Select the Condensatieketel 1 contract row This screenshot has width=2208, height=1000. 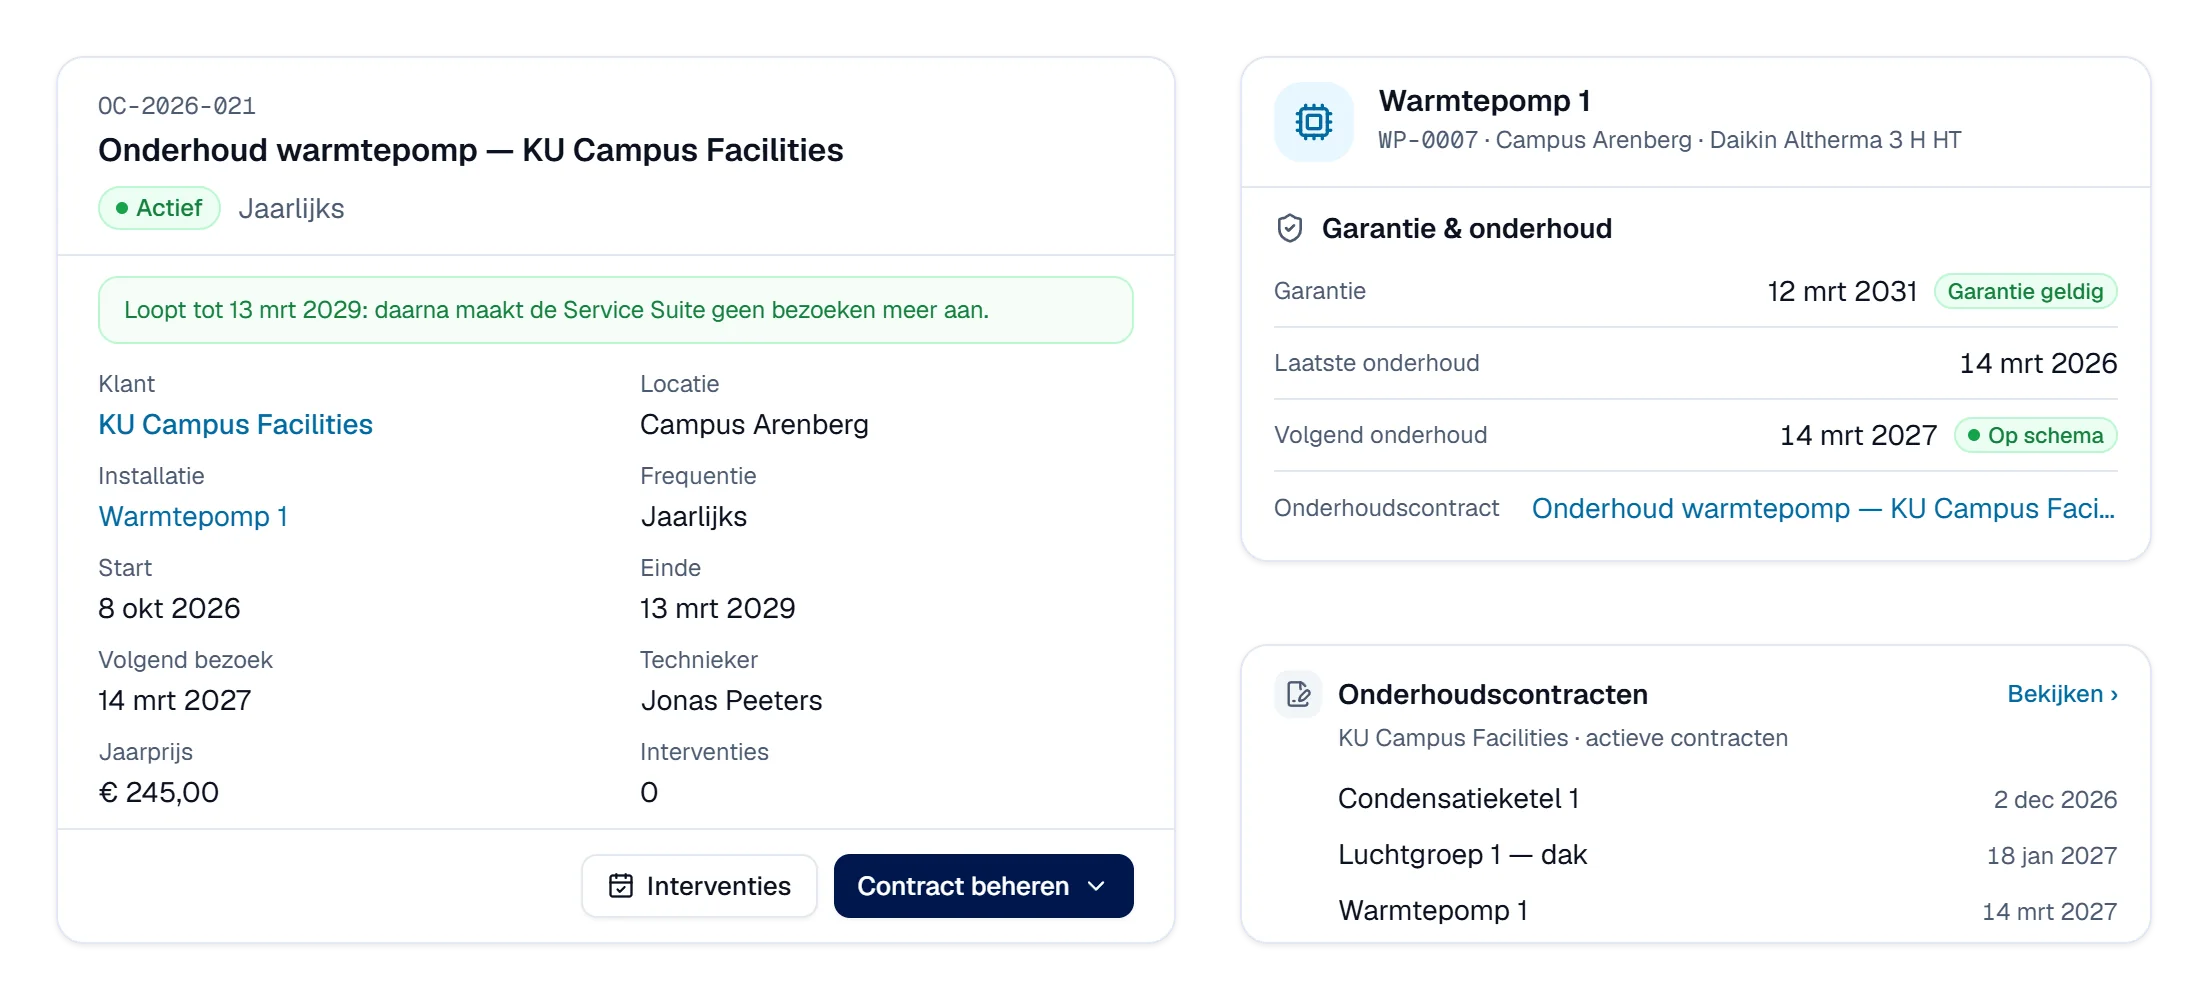click(x=1727, y=799)
